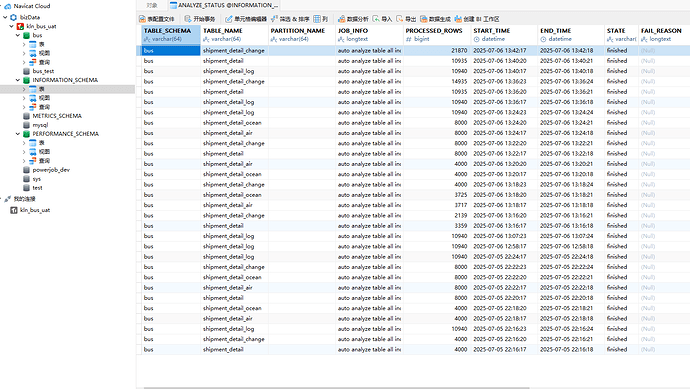Select the mysql database icon

26,125
